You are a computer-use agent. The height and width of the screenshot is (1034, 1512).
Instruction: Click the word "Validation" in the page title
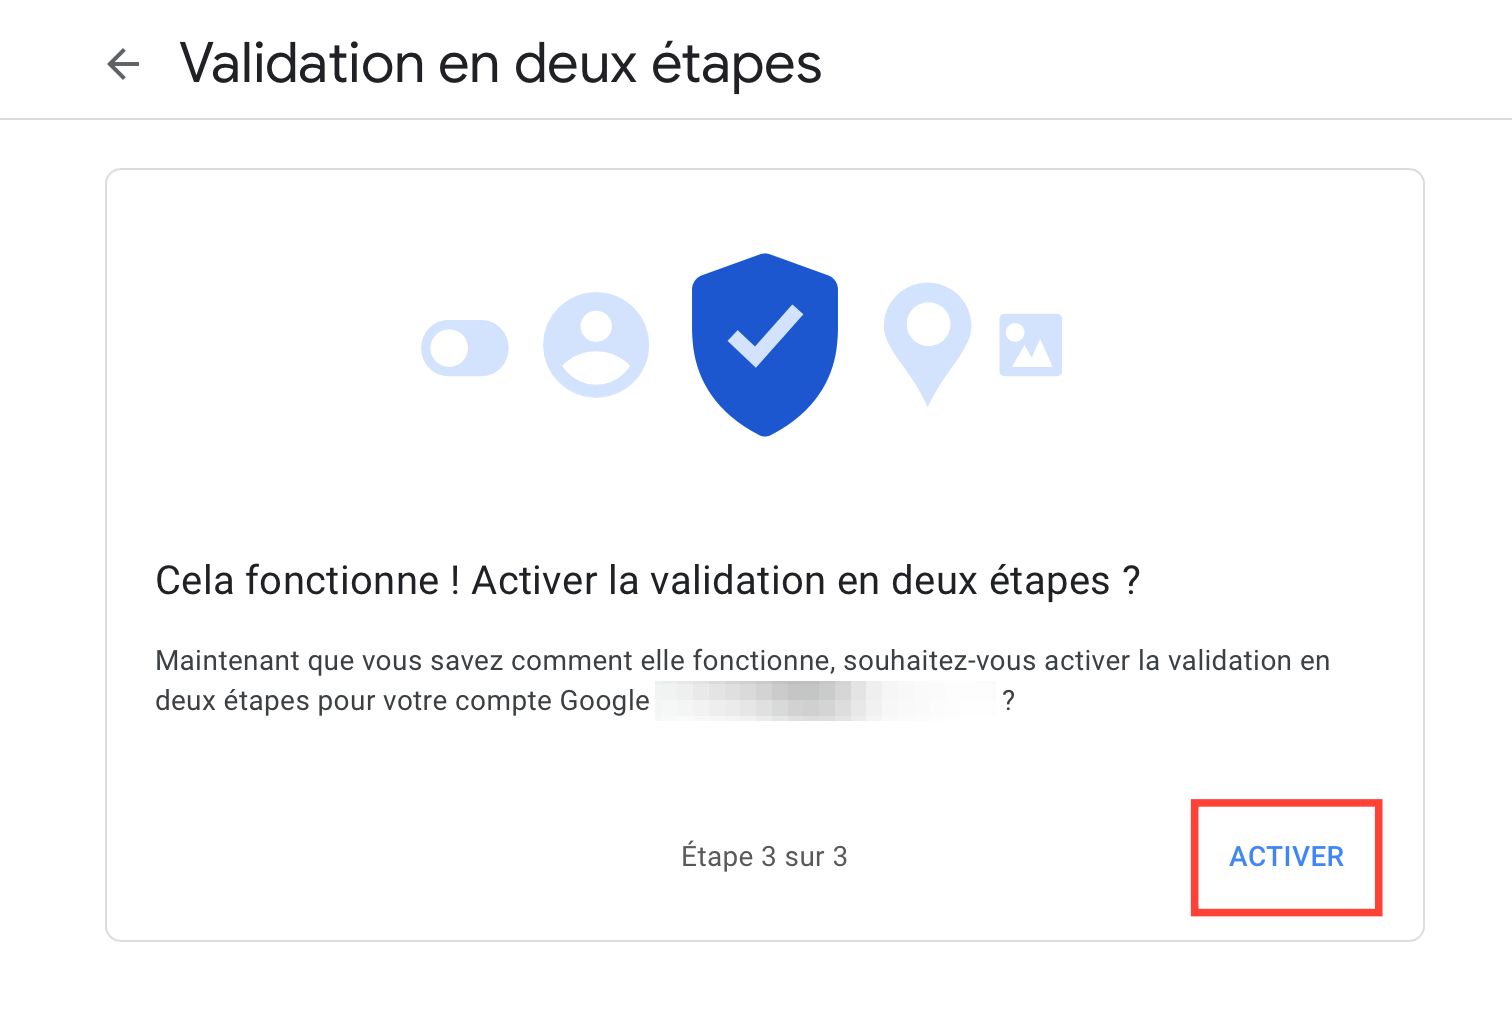click(x=302, y=64)
